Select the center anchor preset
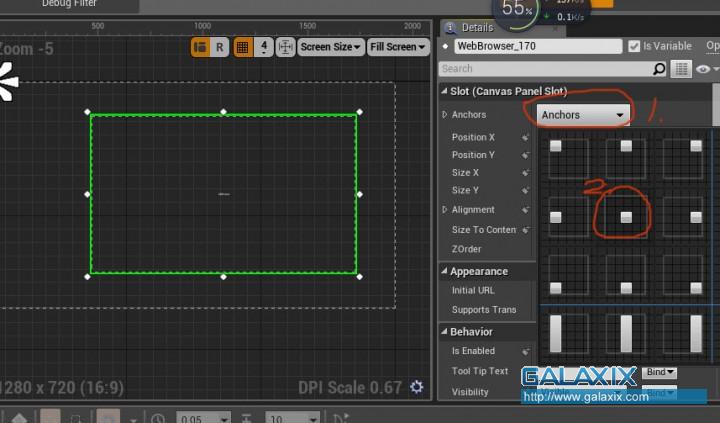720x423 pixels. [x=626, y=216]
